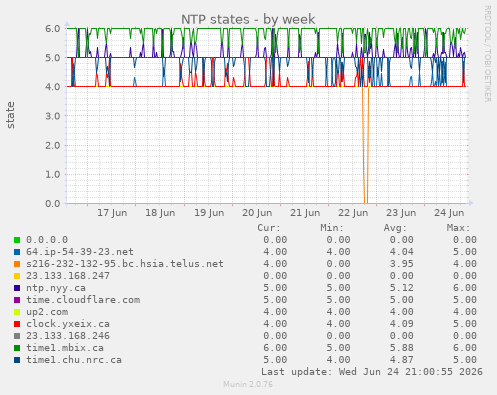
Task: Click the blue swatch for 64.ip-54-39-23.net
Action: 17,252
